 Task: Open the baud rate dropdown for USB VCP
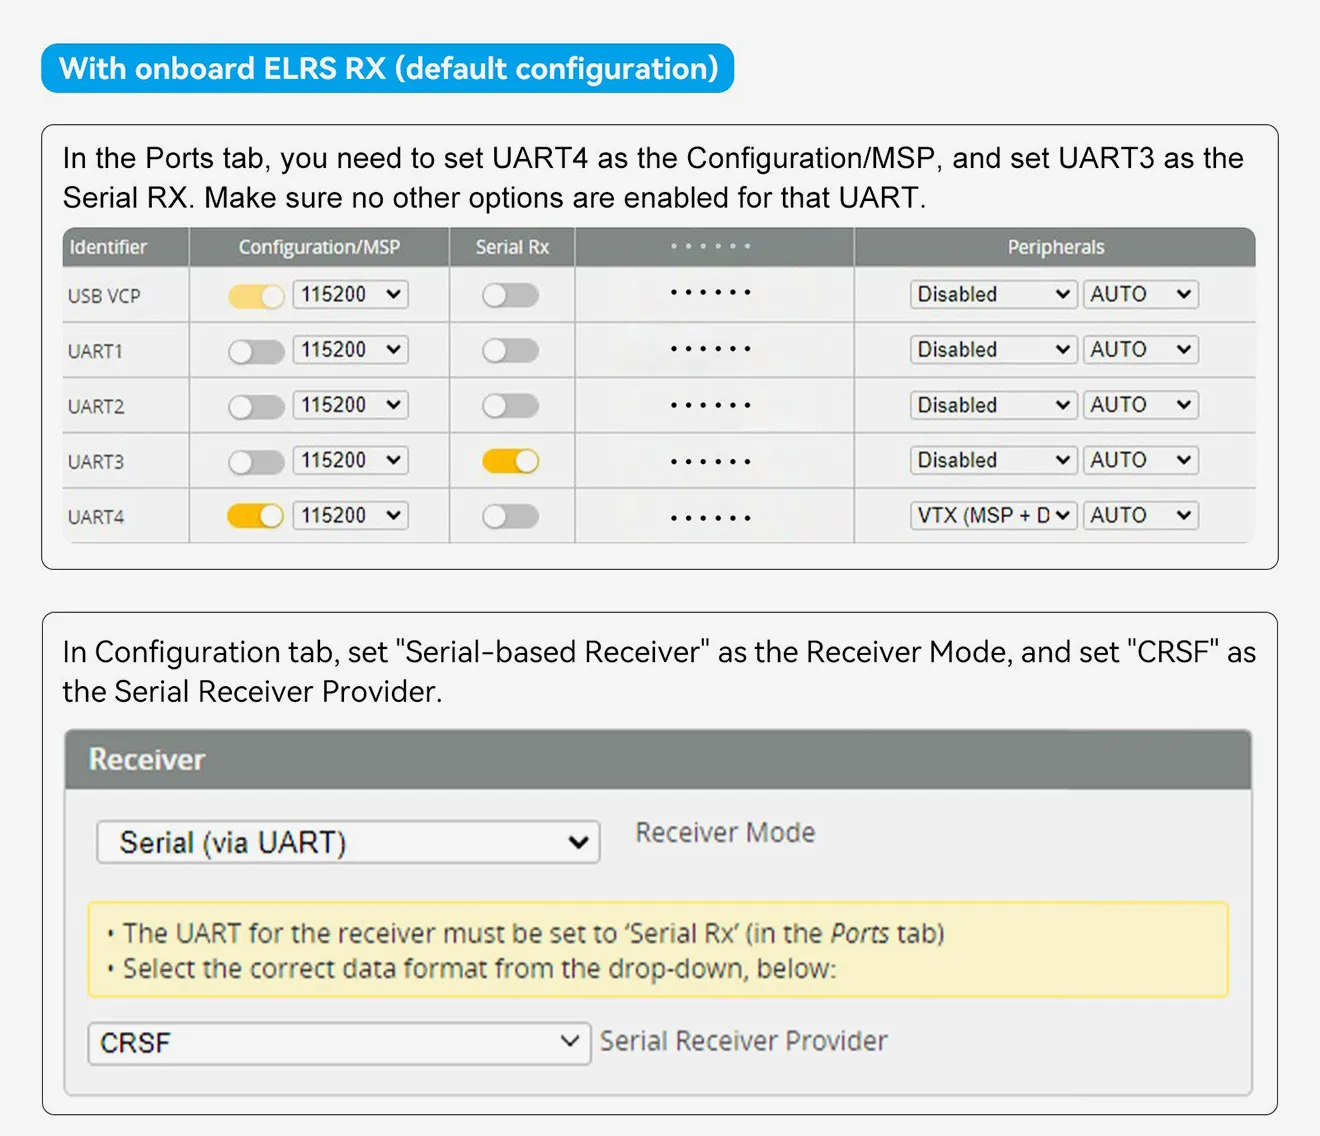pos(350,294)
